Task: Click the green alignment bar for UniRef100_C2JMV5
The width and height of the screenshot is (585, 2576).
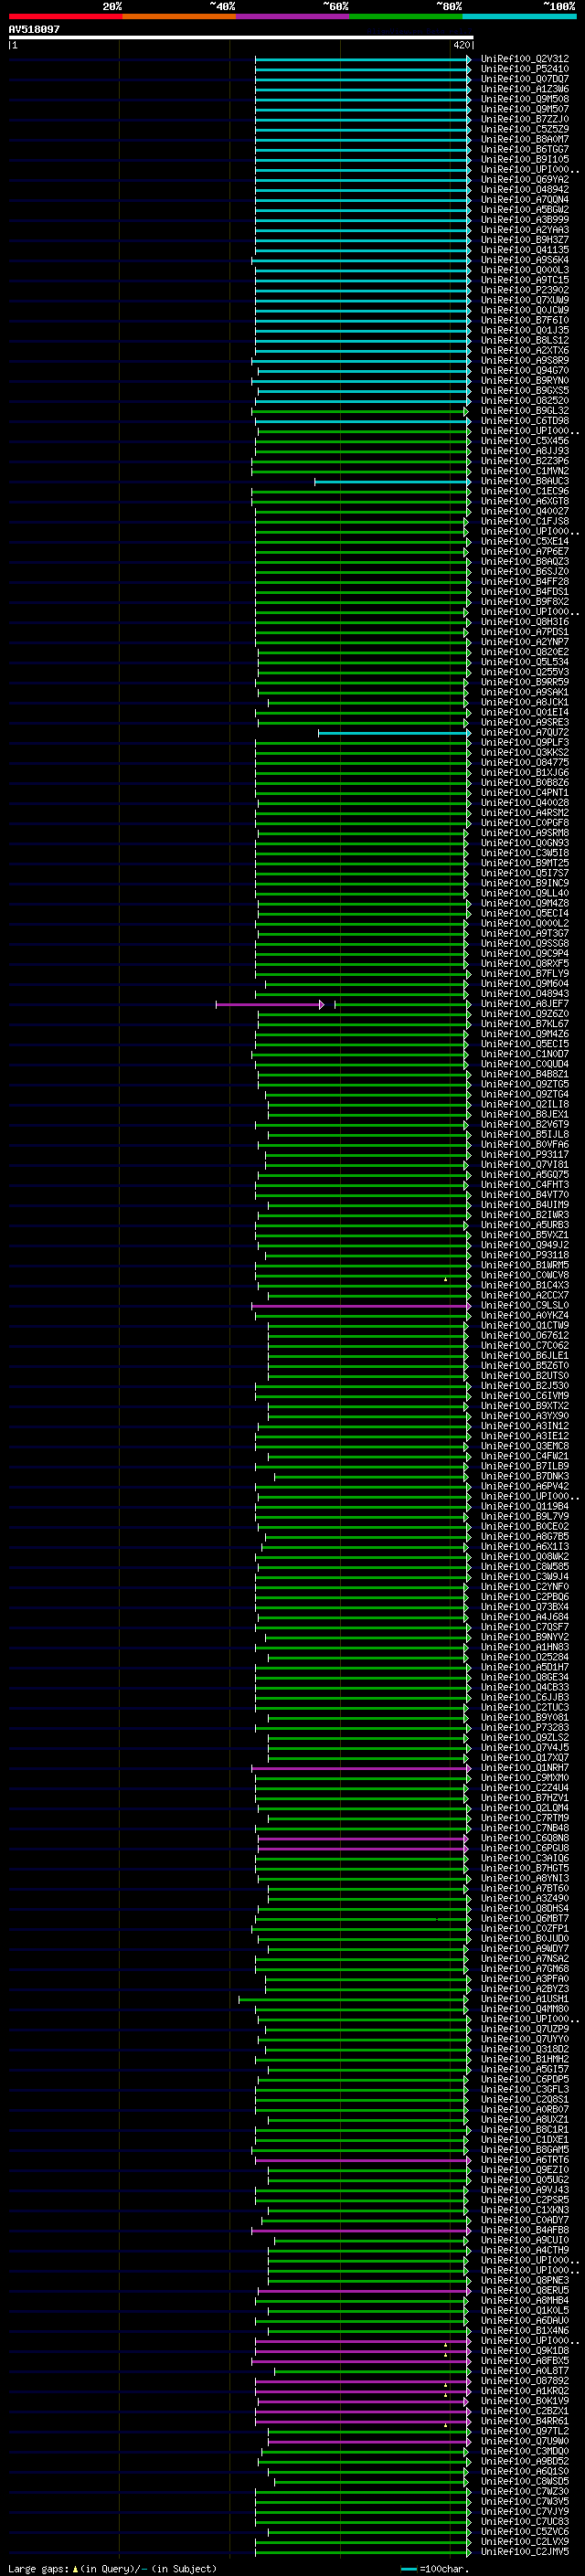Action: coord(362,2551)
